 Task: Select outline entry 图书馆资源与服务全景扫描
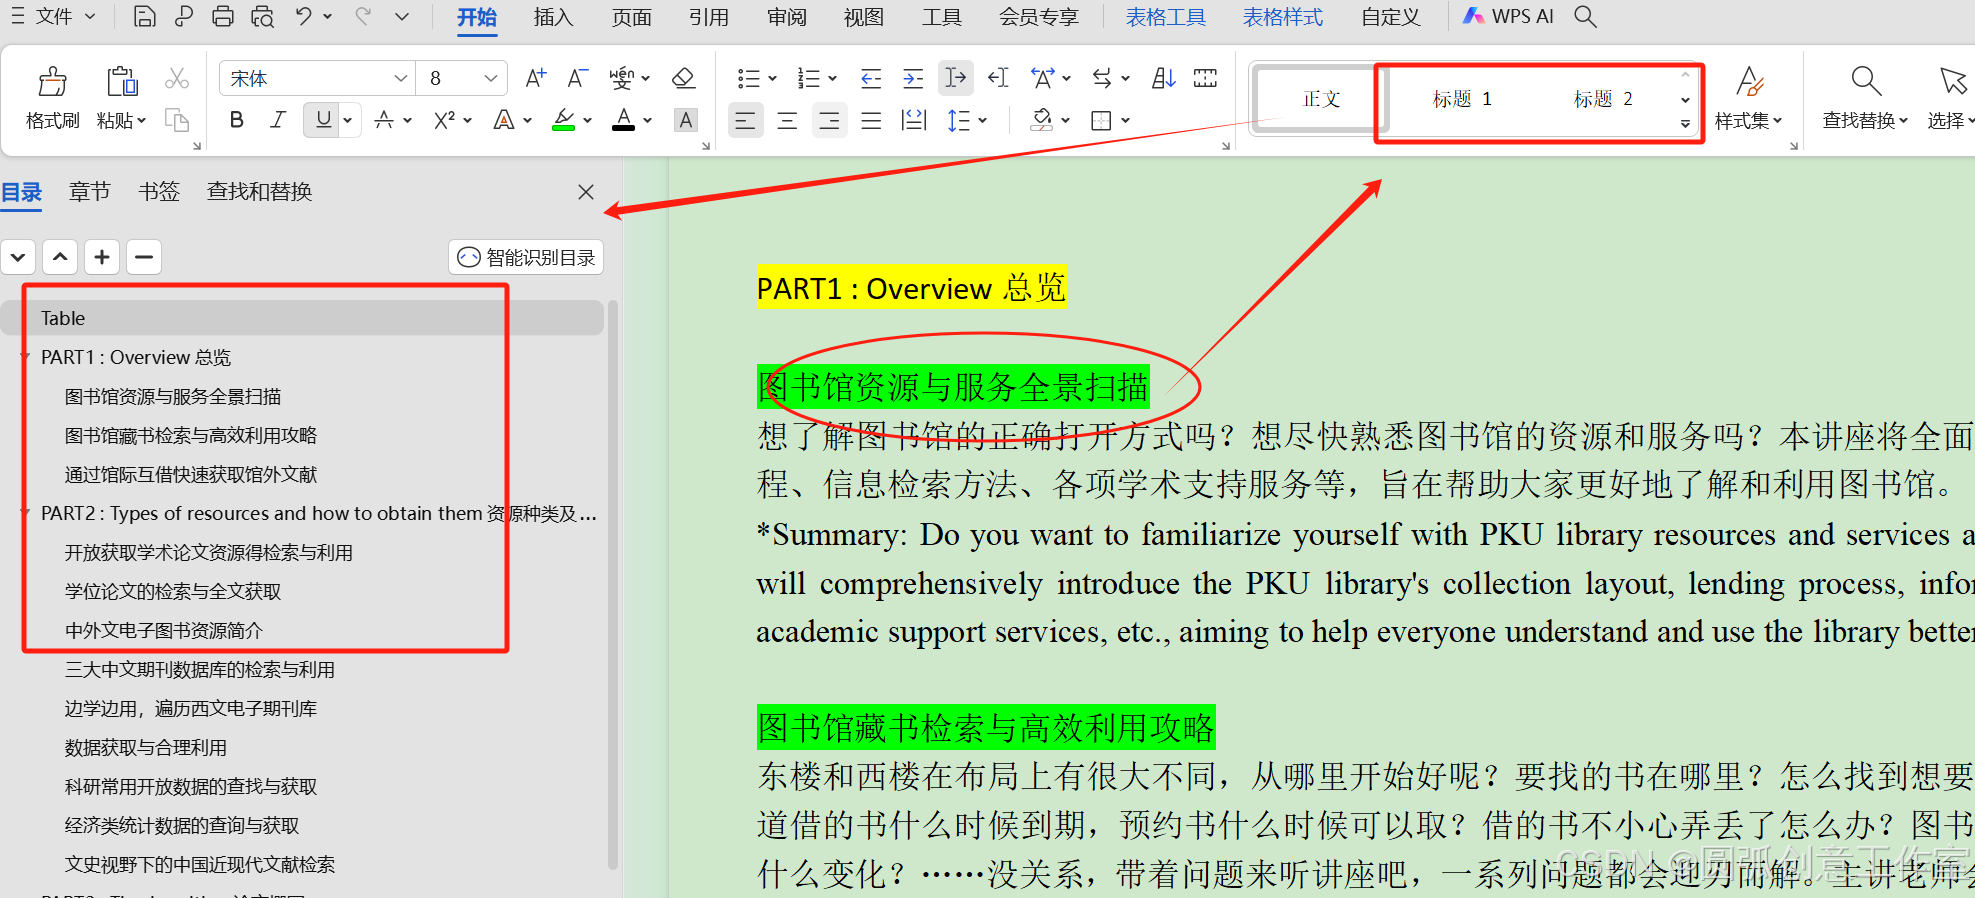pyautogui.click(x=173, y=396)
